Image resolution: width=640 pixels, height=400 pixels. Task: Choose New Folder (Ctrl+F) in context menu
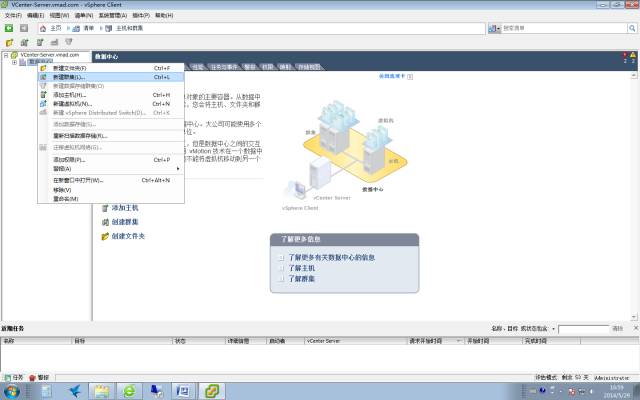pos(111,68)
